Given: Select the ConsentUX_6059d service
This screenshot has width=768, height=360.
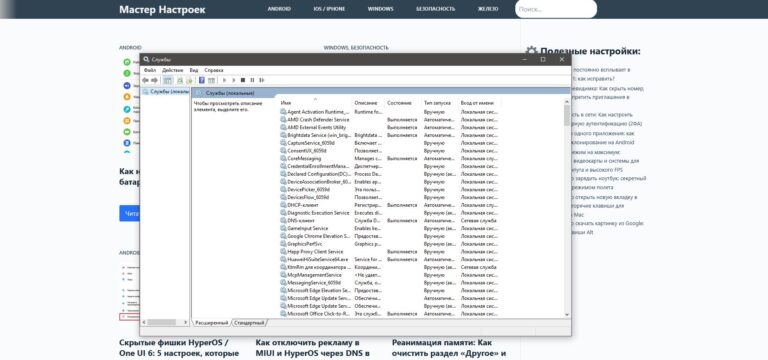Looking at the screenshot, I should pyautogui.click(x=390, y=150).
